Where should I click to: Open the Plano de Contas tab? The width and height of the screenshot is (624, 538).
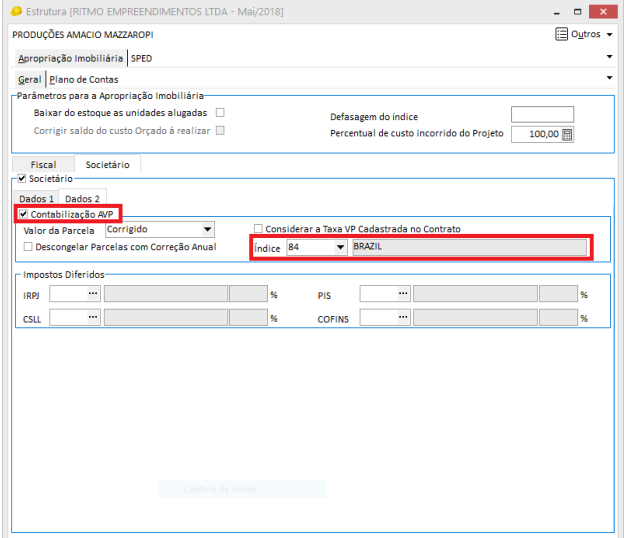coord(84,80)
